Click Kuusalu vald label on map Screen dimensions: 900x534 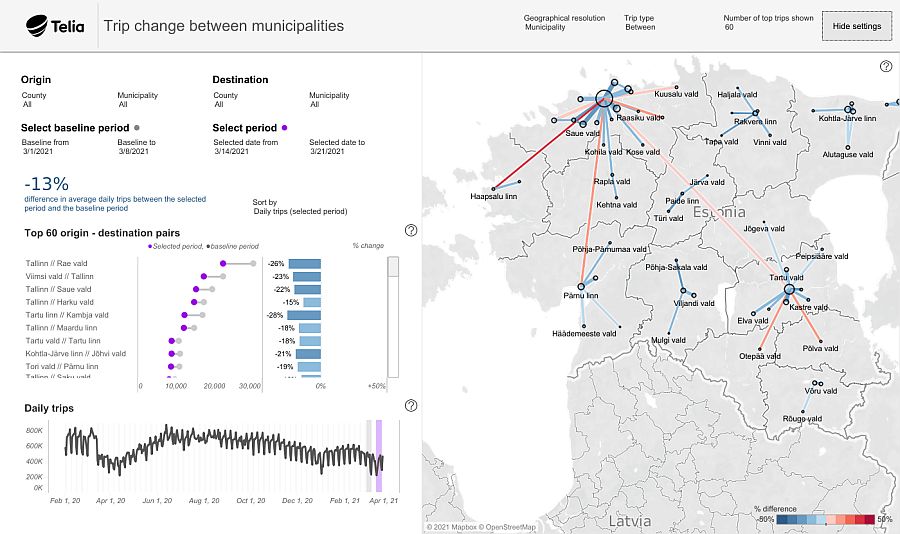676,94
